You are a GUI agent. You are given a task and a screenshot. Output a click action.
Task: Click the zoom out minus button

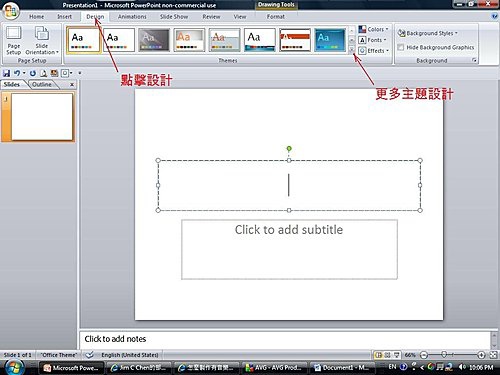(423, 355)
